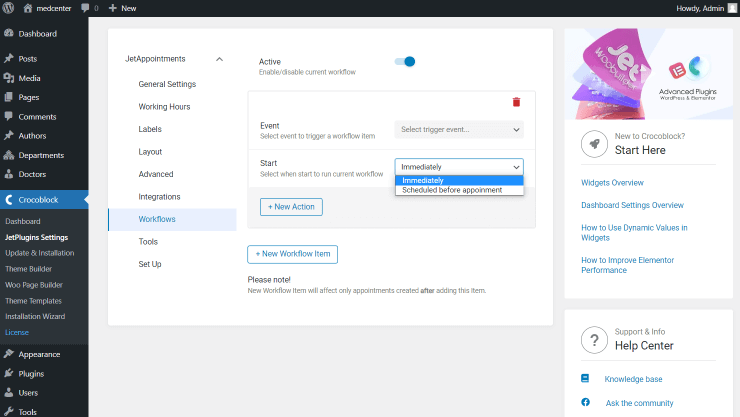The image size is (740, 417).
Task: Click the Facebook community icon
Action: point(585,402)
